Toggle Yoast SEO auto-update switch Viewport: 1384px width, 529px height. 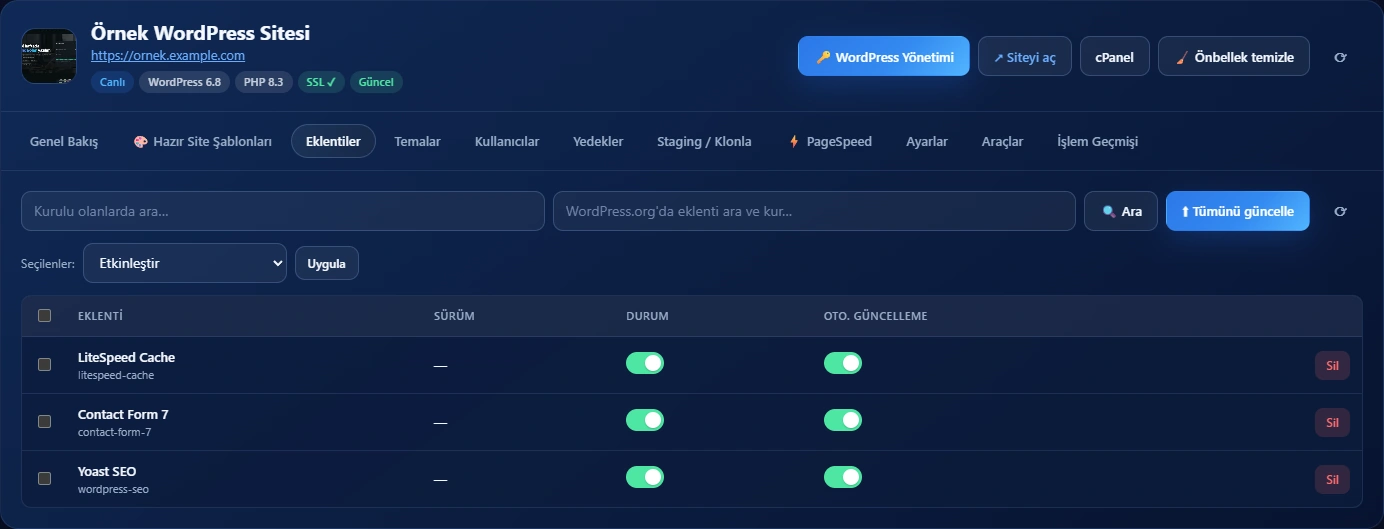[x=843, y=477]
